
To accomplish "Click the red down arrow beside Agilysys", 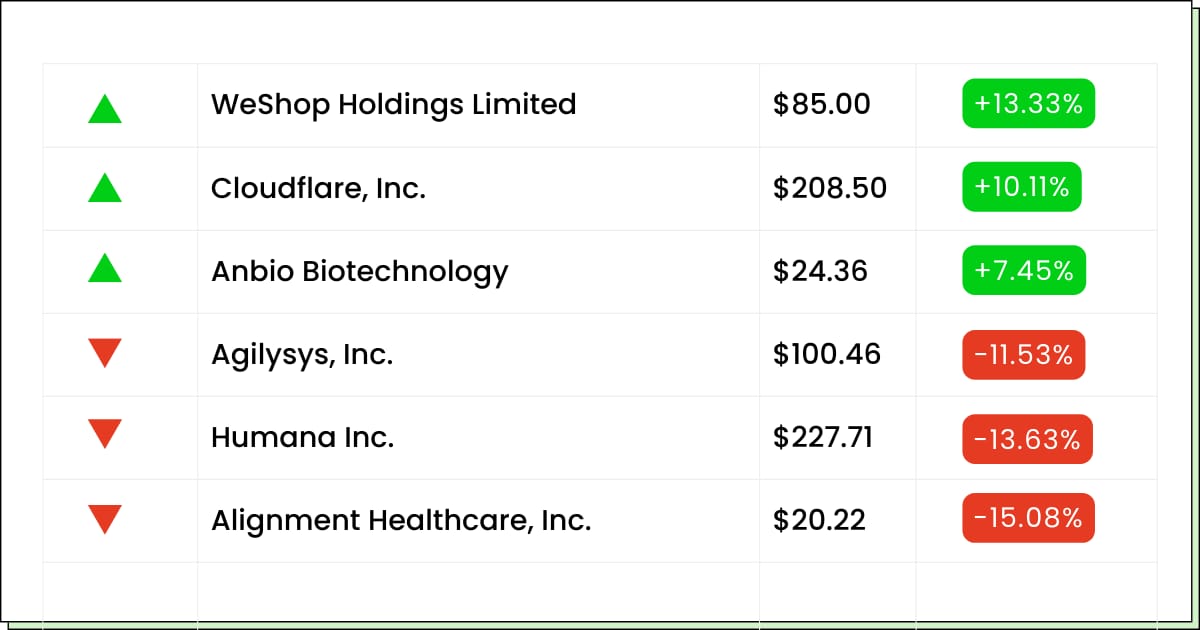I will tap(105, 352).
